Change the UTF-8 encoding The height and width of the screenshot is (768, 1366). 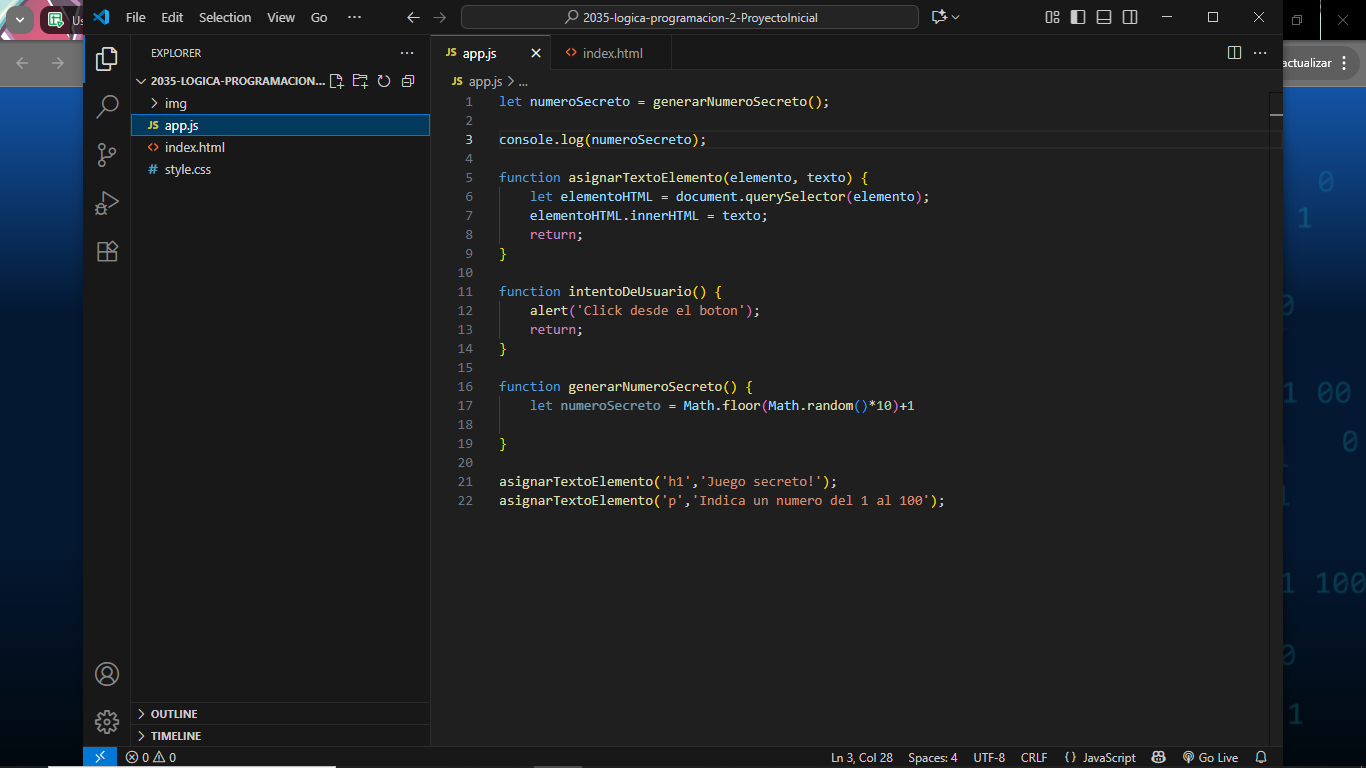[989, 757]
